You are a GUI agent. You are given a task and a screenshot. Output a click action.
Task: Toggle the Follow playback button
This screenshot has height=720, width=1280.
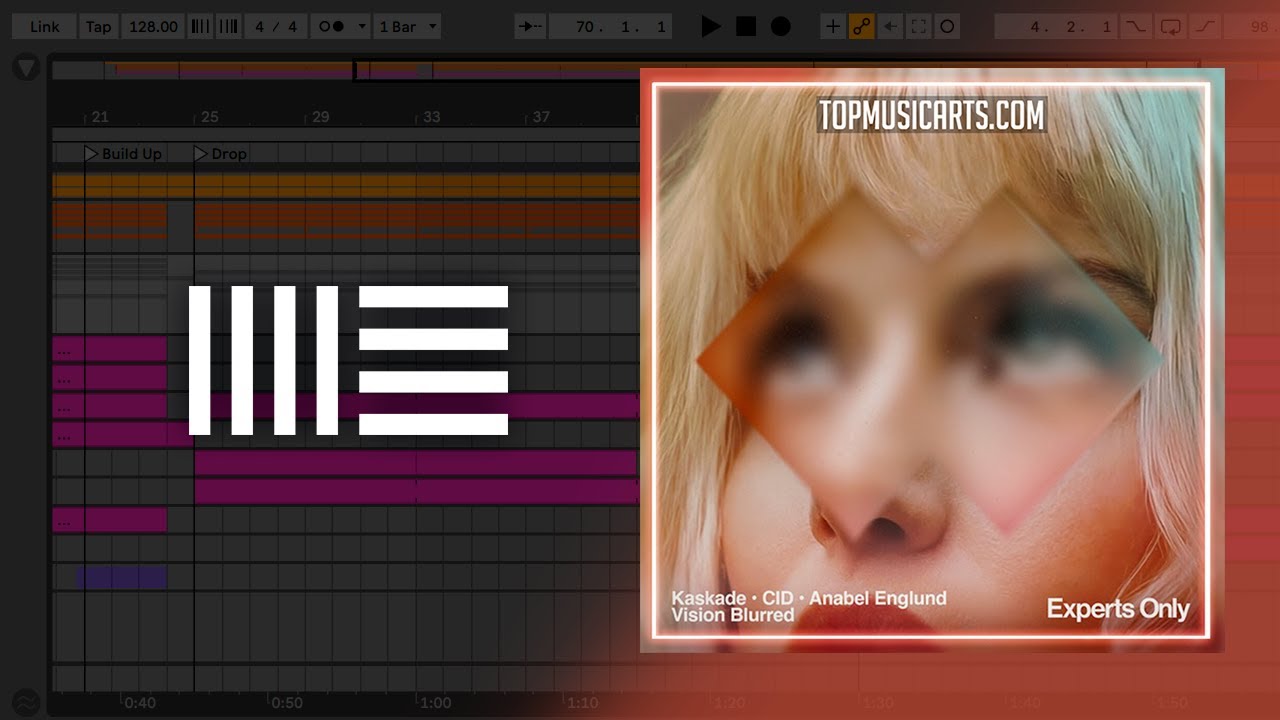tap(530, 27)
